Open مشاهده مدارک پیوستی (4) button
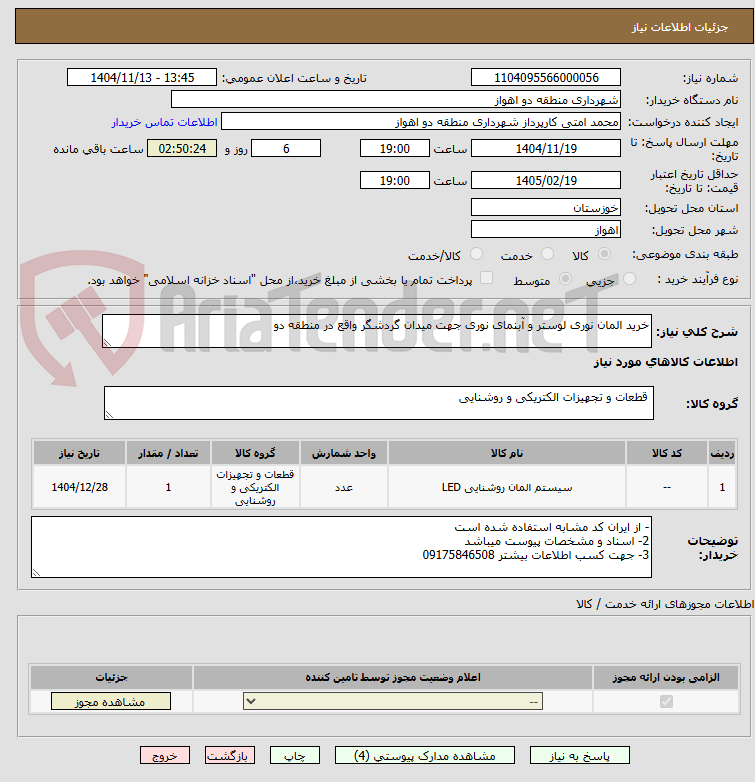 coord(425,755)
